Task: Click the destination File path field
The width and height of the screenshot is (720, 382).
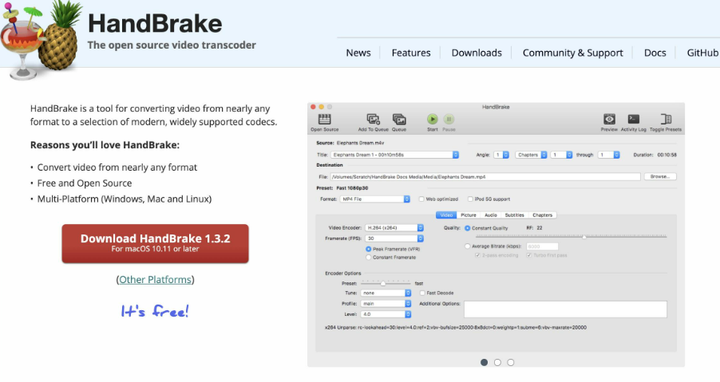Action: [x=485, y=176]
